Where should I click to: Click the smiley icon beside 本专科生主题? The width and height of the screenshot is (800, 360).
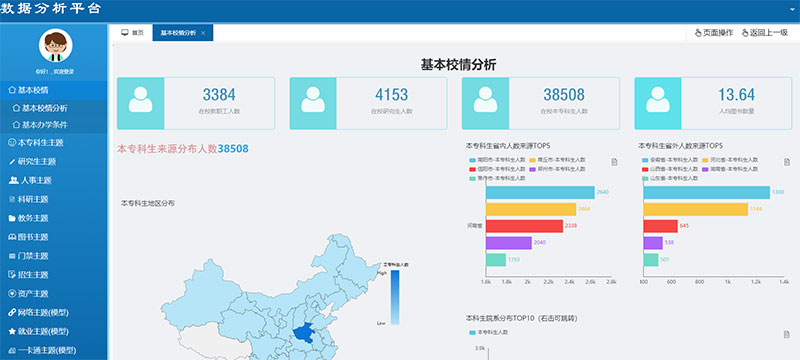[x=13, y=143]
